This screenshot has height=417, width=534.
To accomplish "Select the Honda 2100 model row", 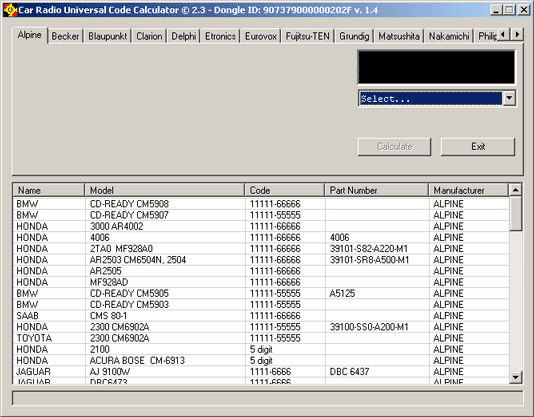I will (x=261, y=350).
